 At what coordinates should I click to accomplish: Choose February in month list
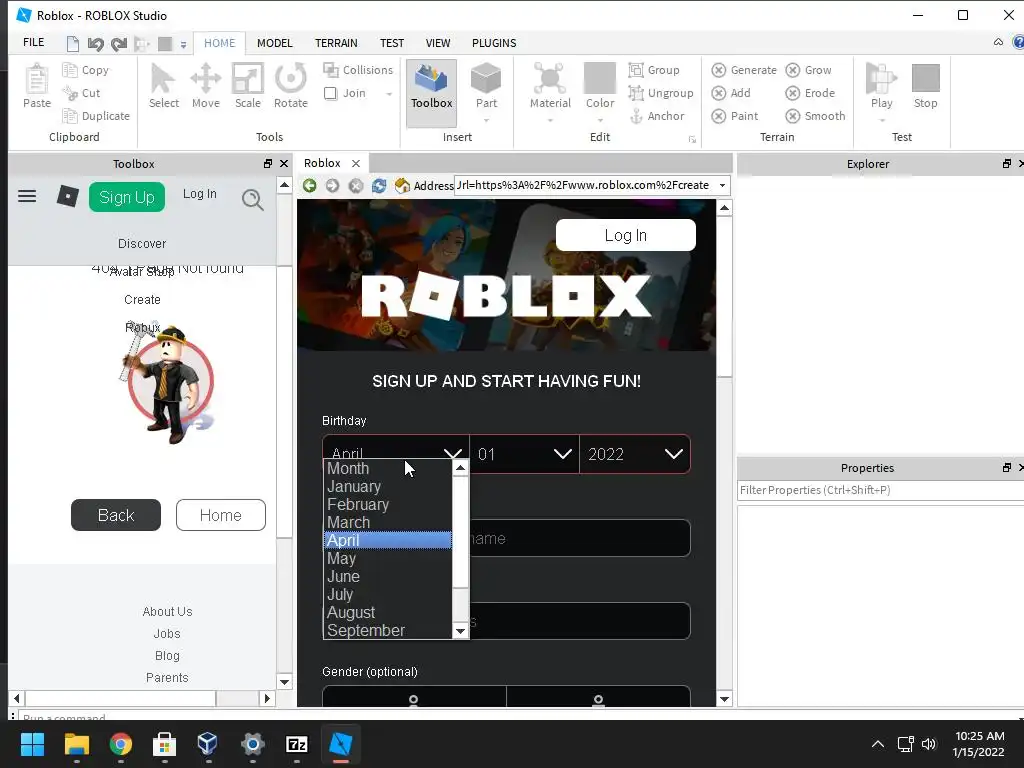pyautogui.click(x=387, y=504)
